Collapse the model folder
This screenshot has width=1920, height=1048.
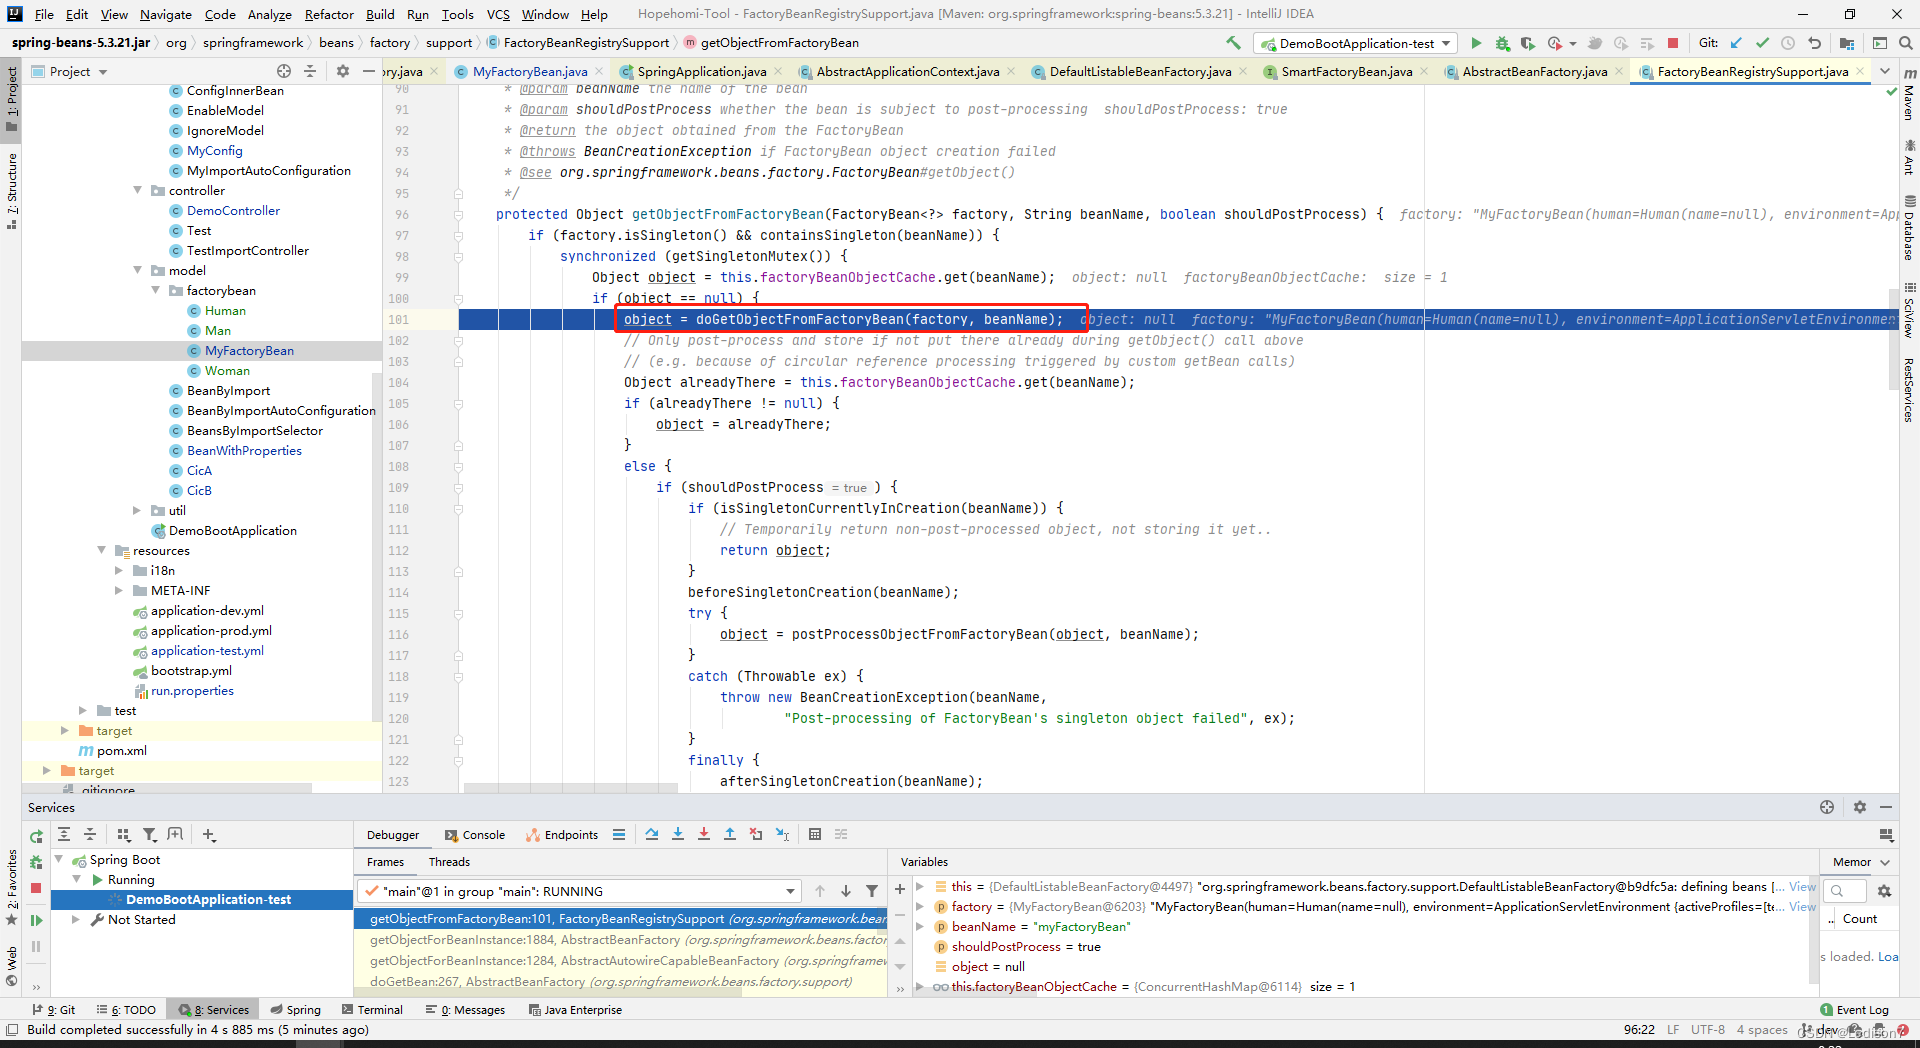[138, 270]
